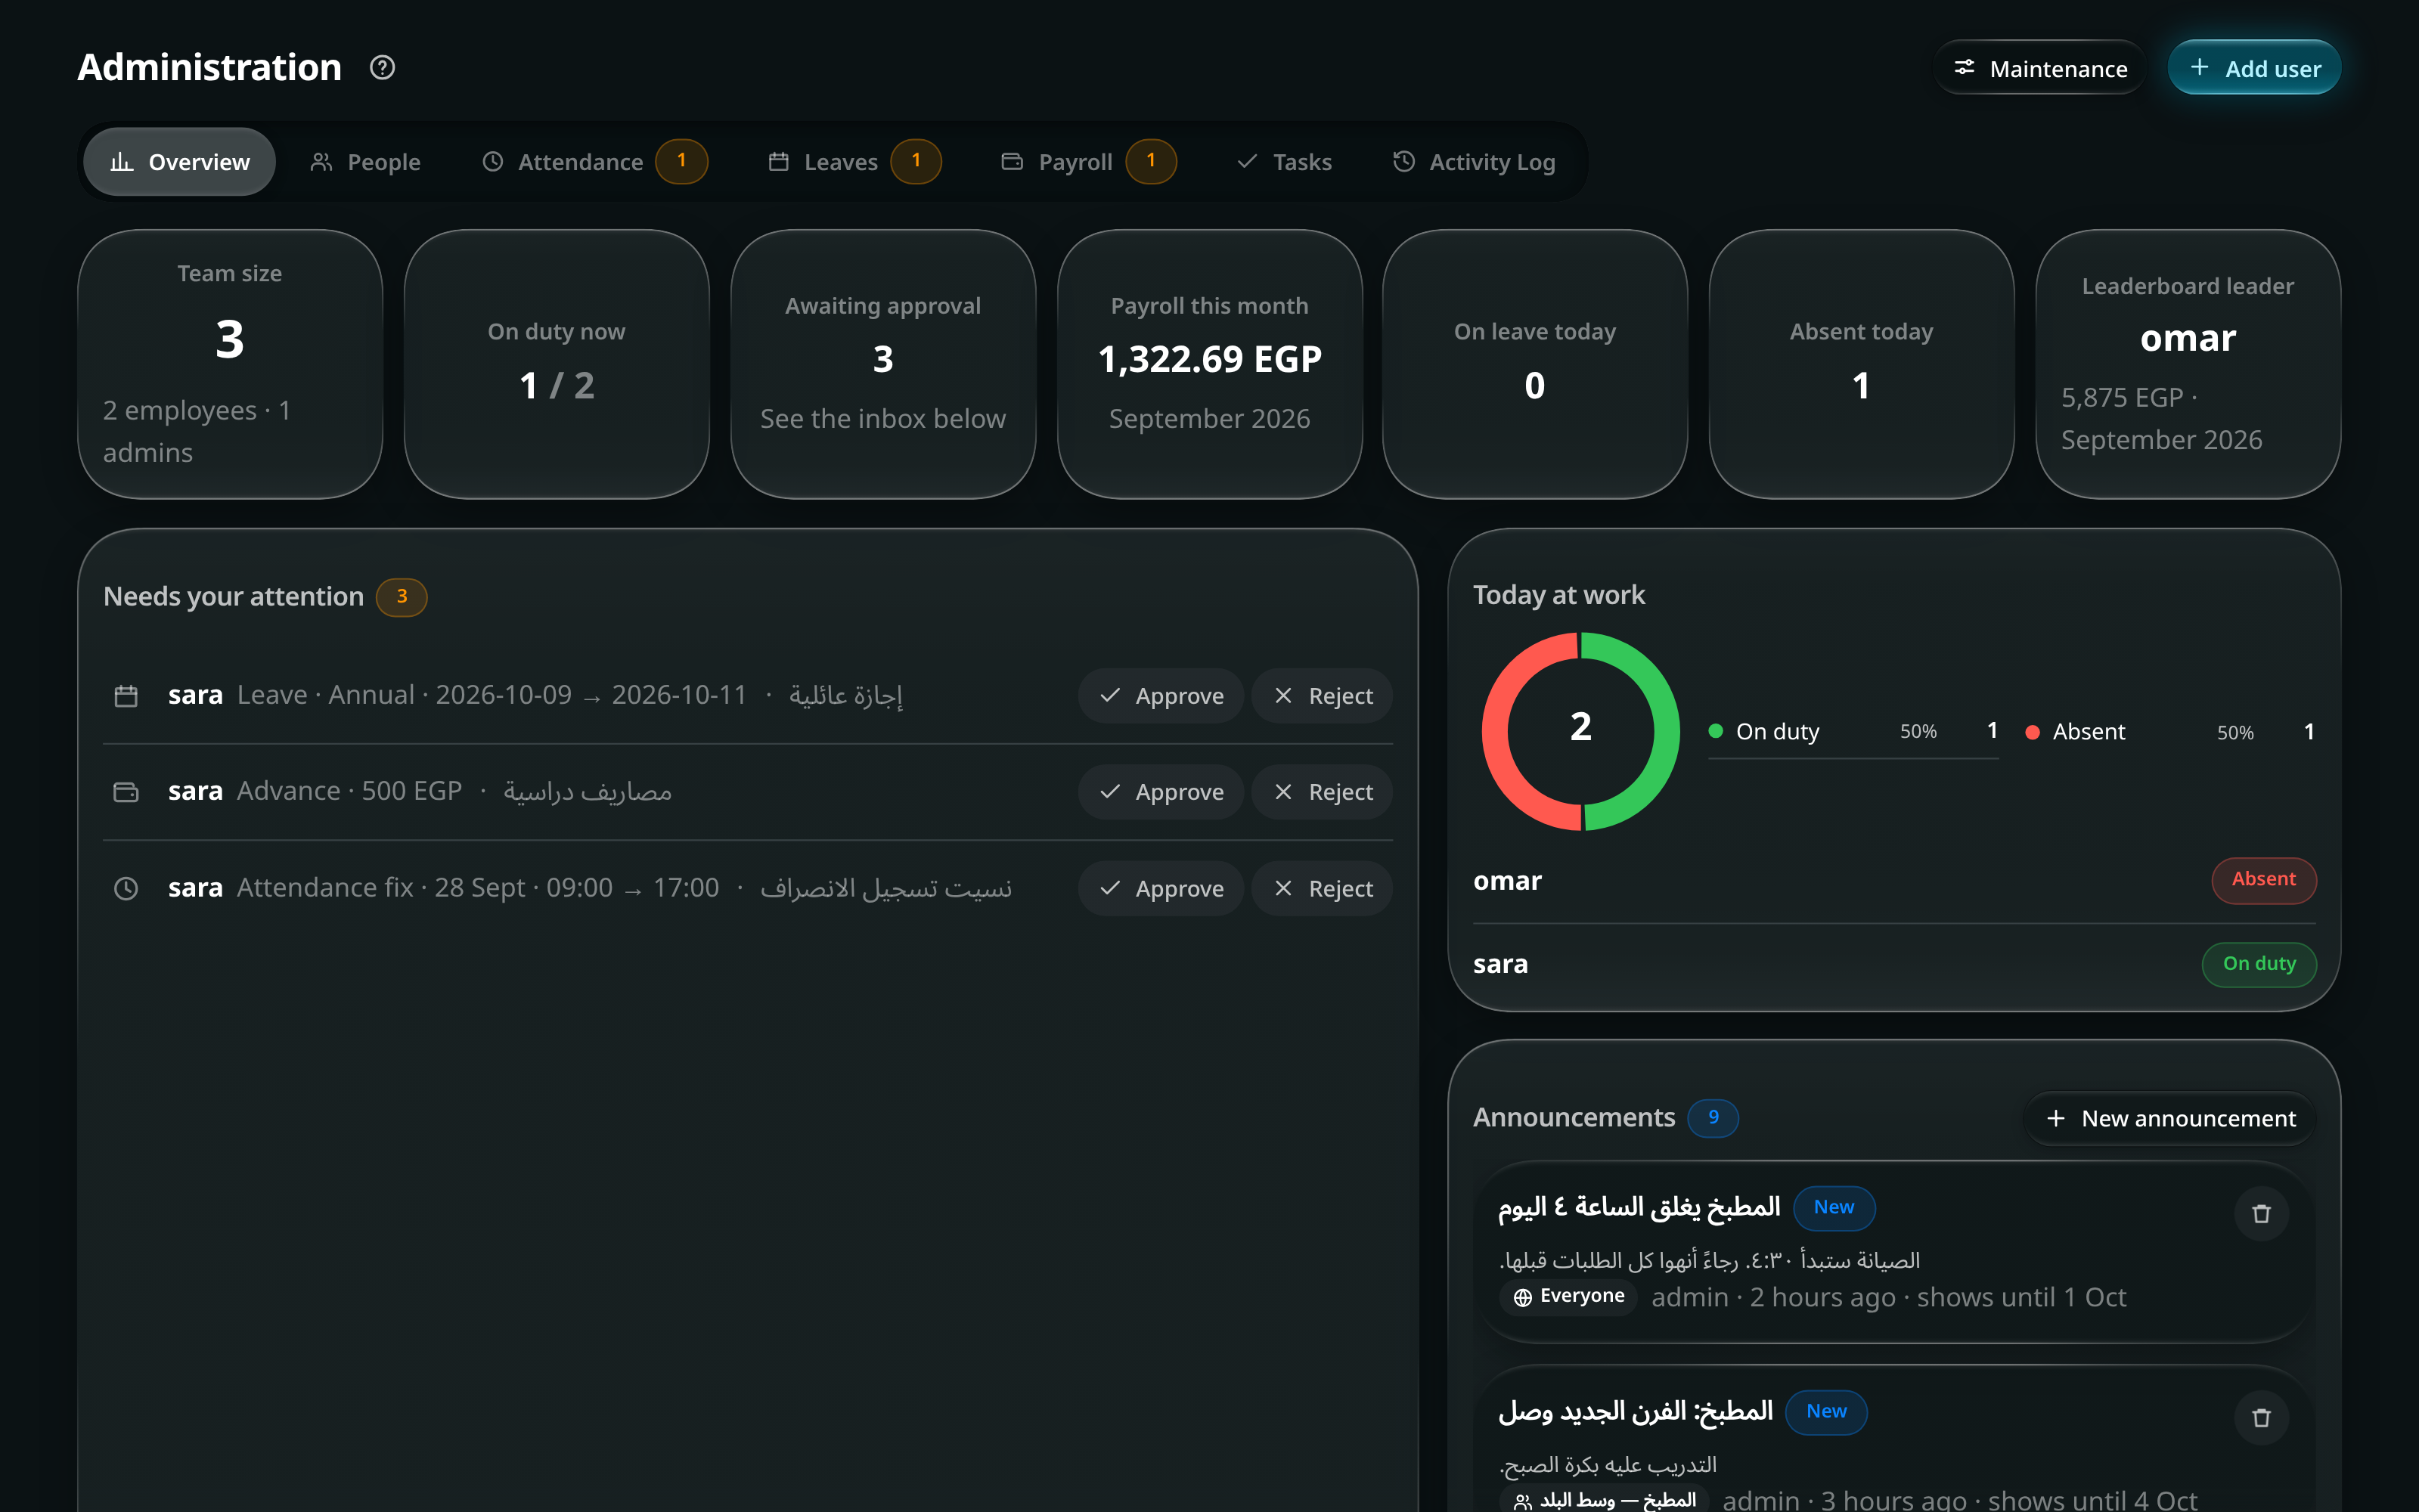Viewport: 2419px width, 1512px height.
Task: Click the wallet icon on sara's advance request
Action: (x=126, y=792)
